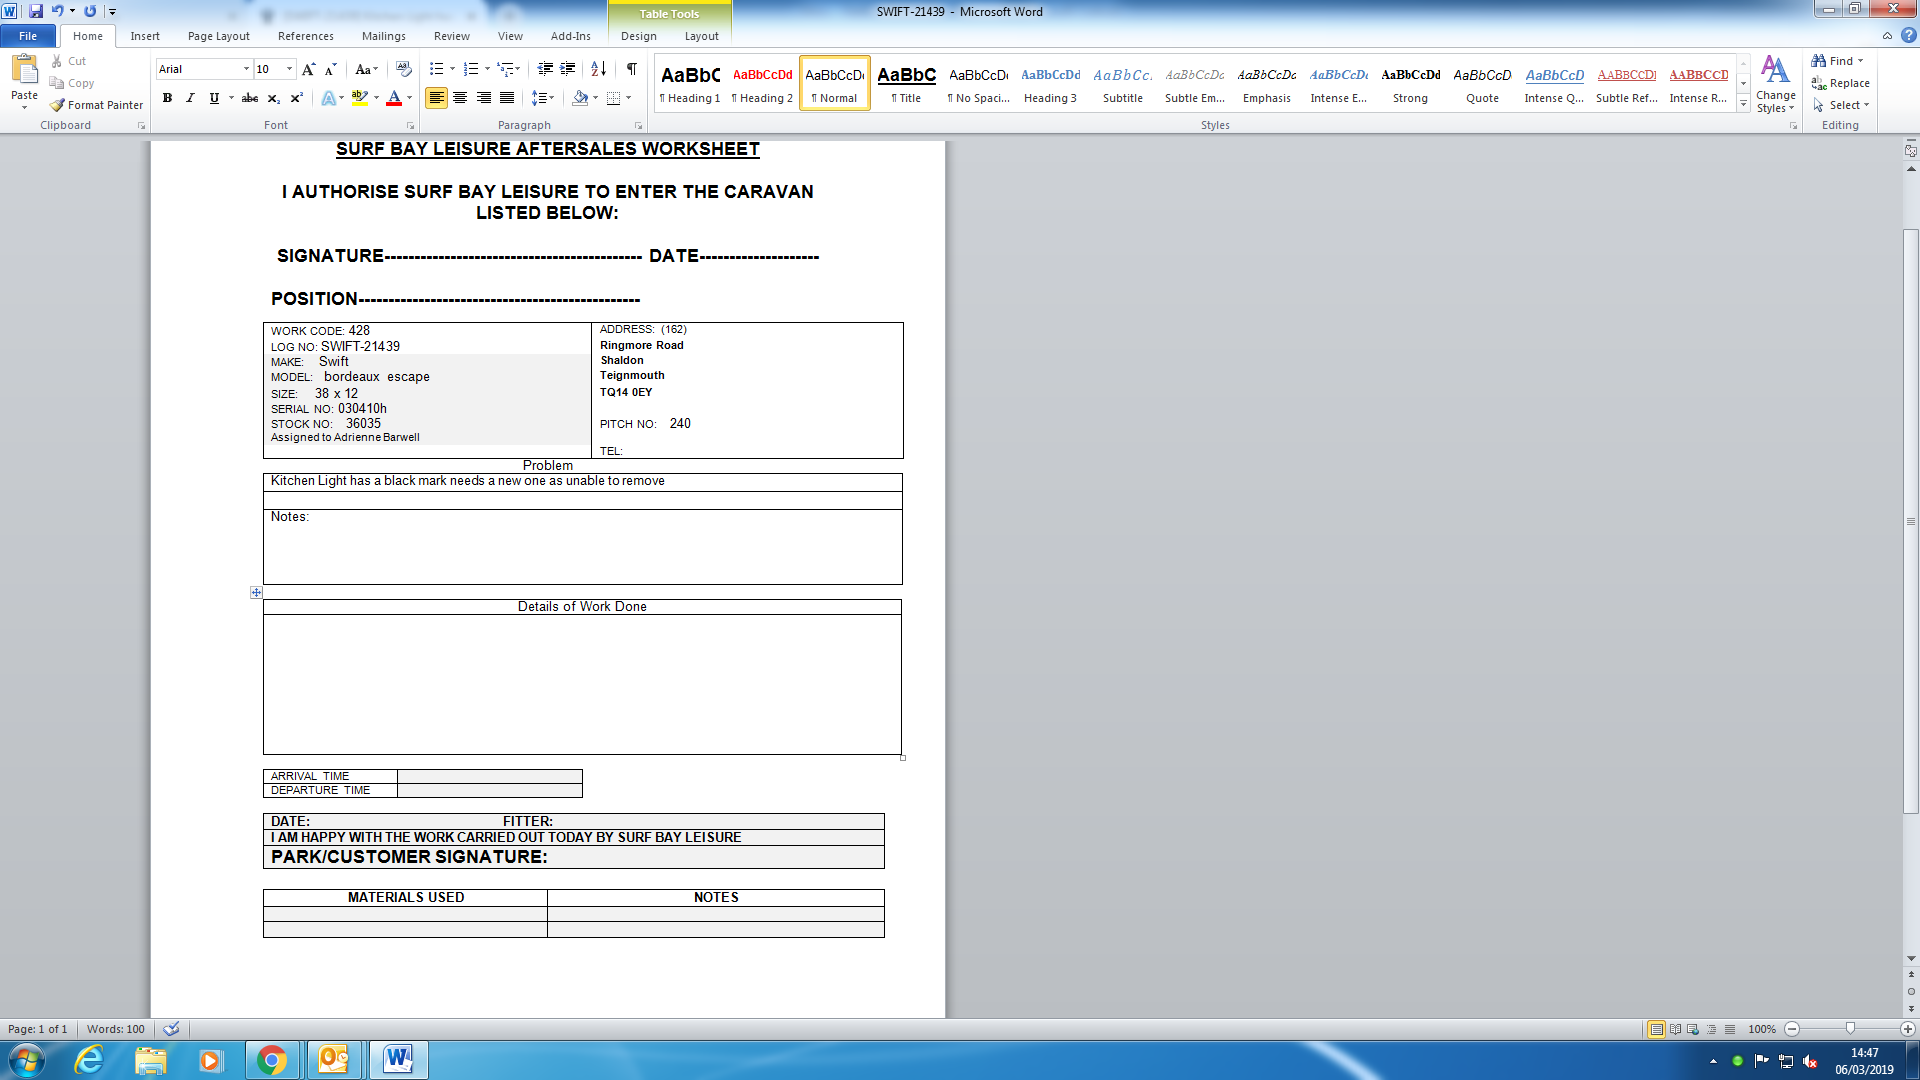
Task: Toggle Show/Hide paragraph marks
Action: pyautogui.click(x=631, y=69)
